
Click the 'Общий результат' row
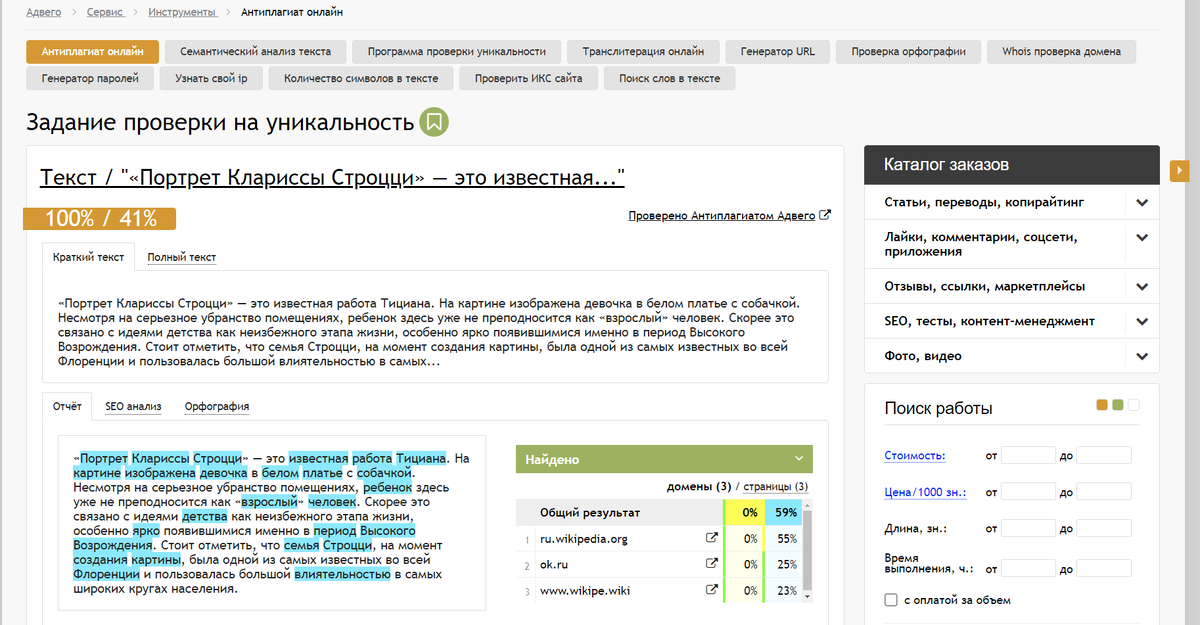pos(660,513)
